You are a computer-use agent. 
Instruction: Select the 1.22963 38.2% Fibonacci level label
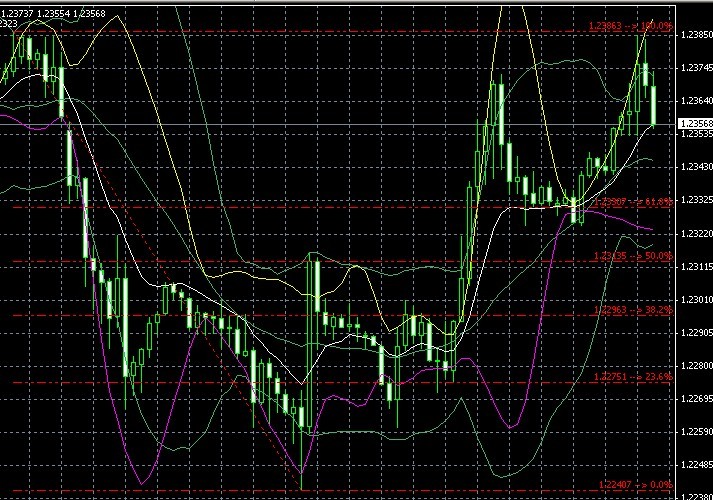(633, 310)
